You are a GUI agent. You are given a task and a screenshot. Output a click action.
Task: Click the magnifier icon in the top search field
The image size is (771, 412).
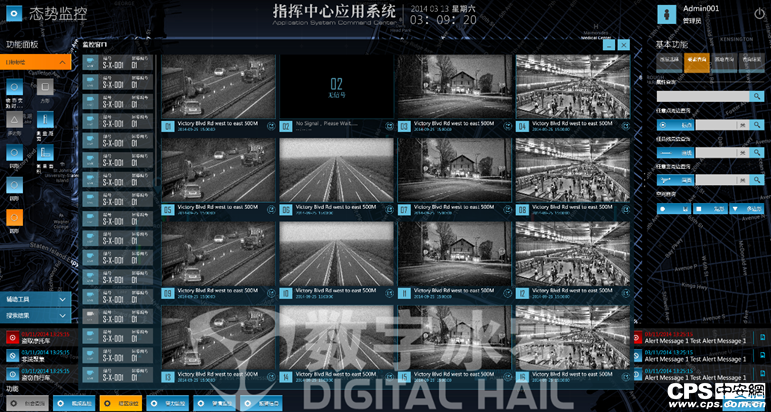tap(758, 97)
